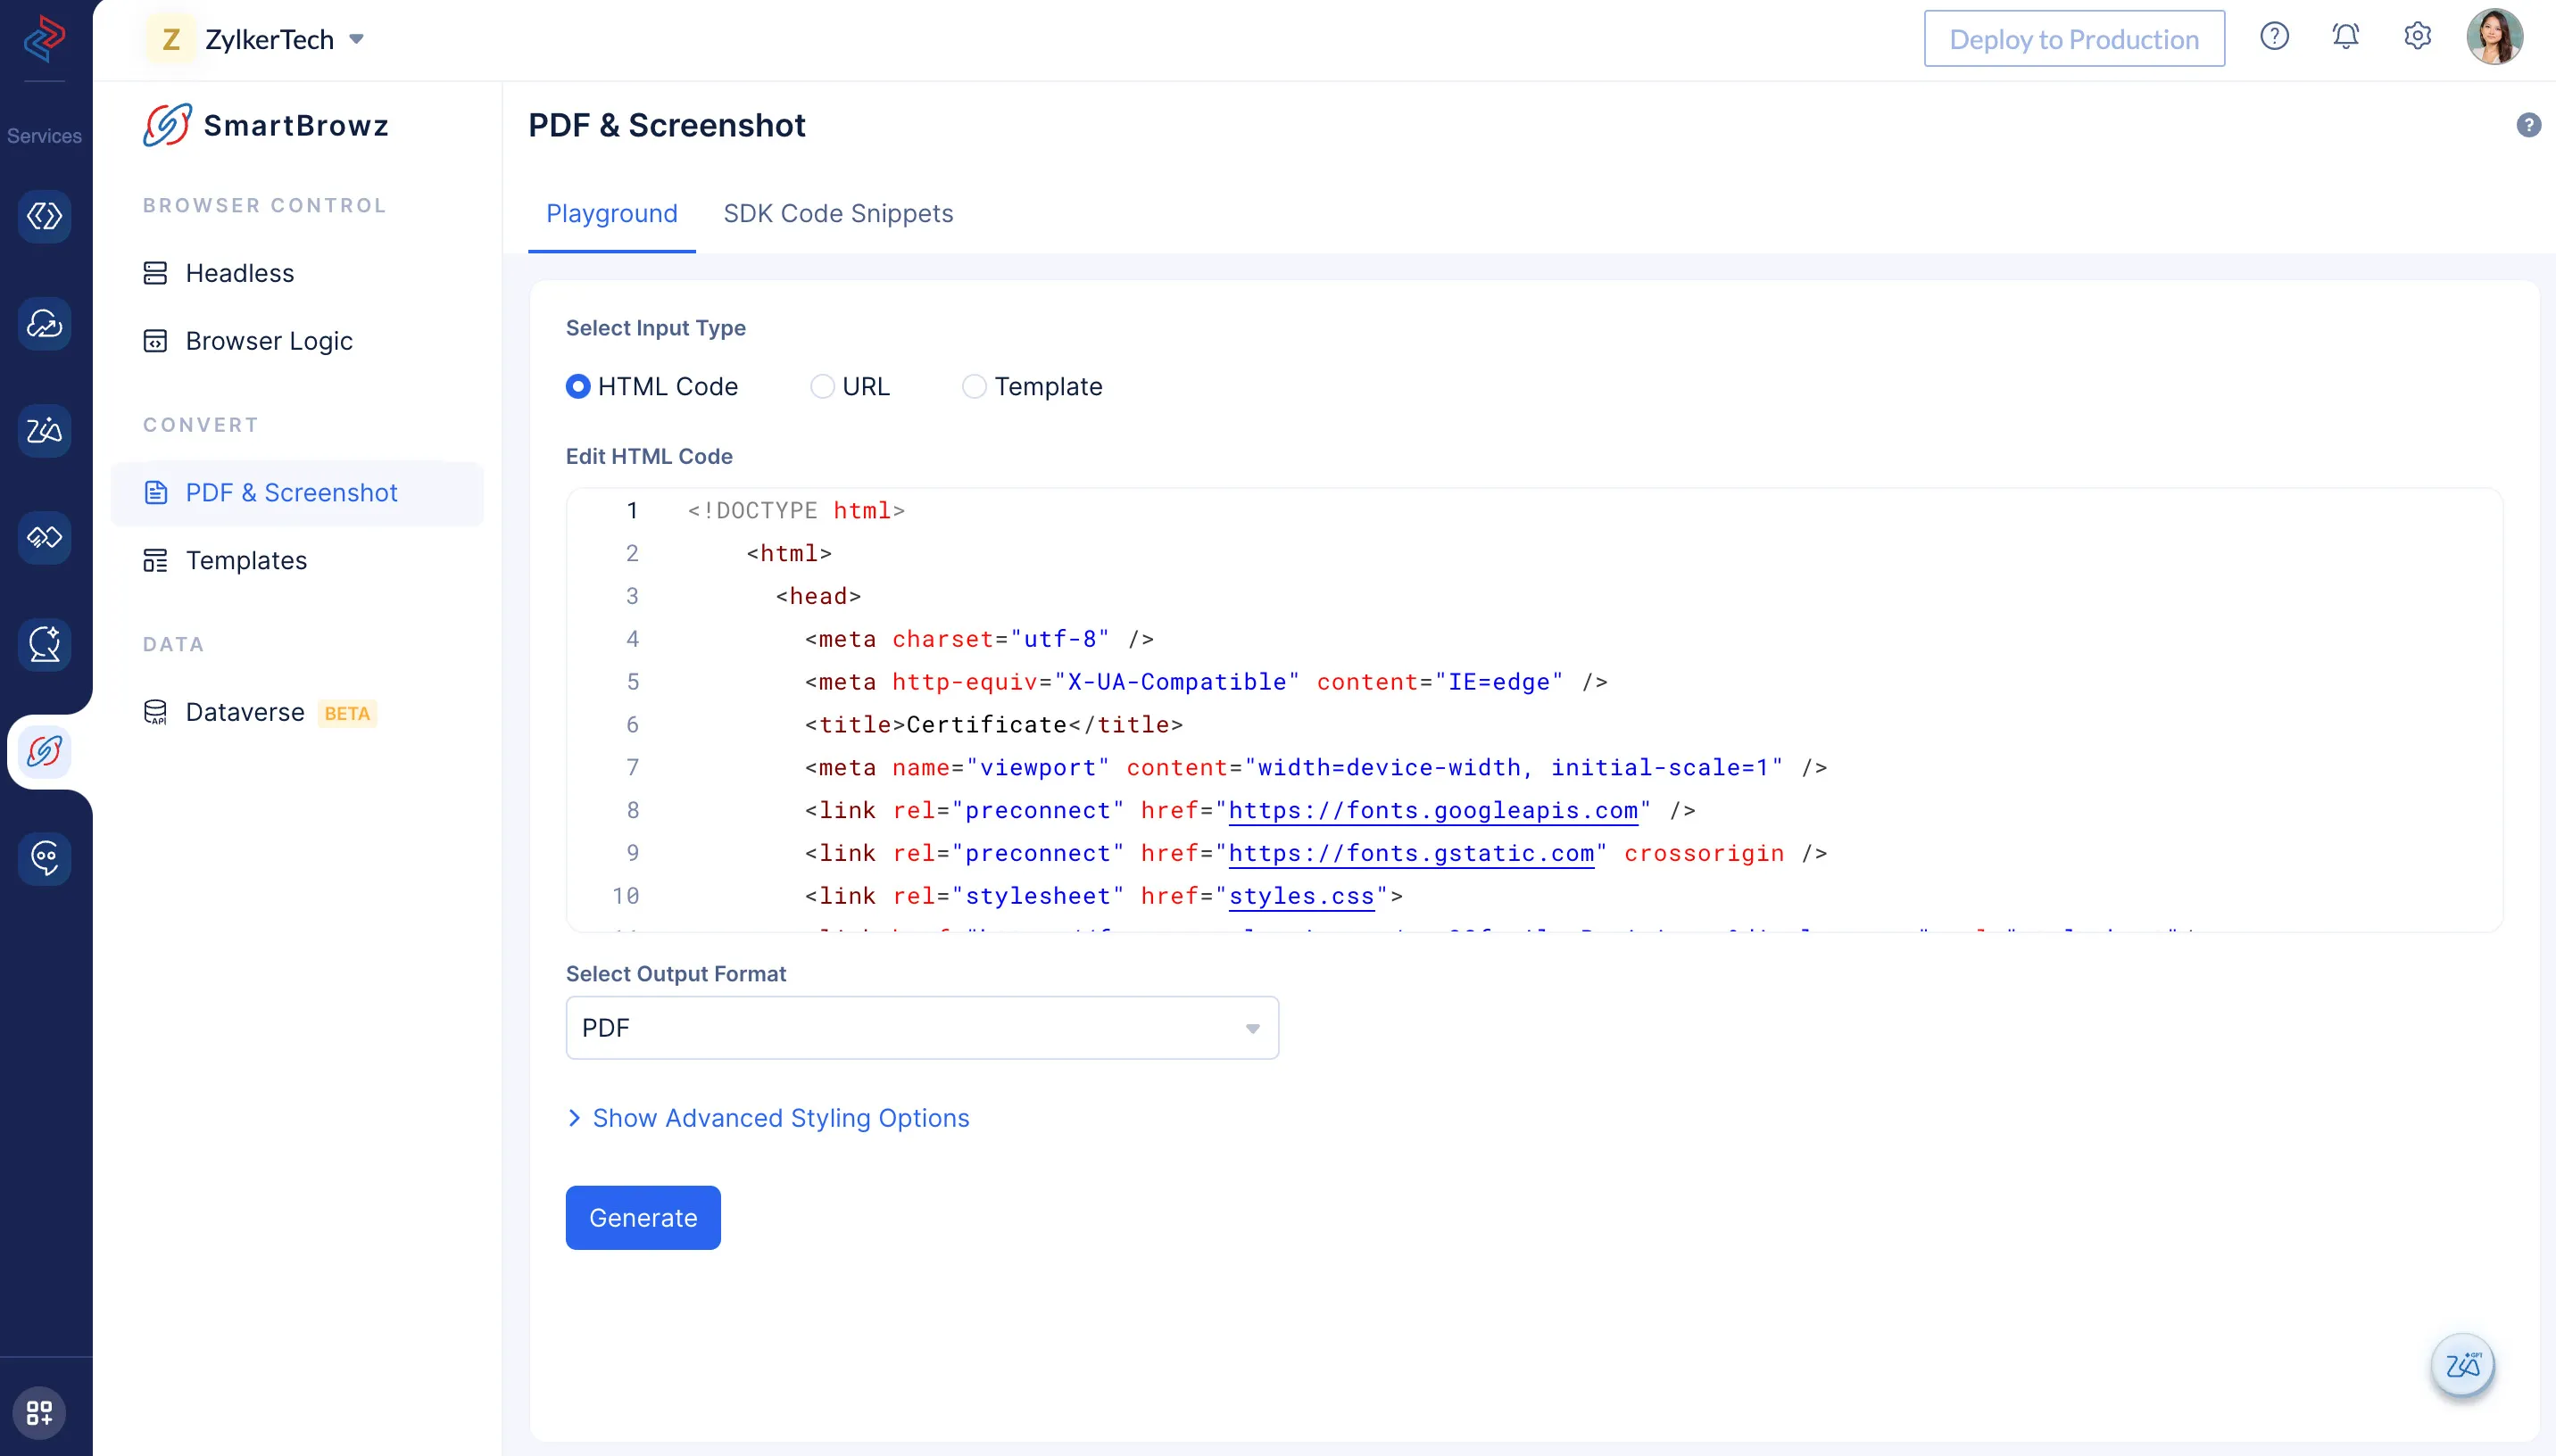Choose the Template input type
Screen dimensions: 2556x1456
coord(974,387)
